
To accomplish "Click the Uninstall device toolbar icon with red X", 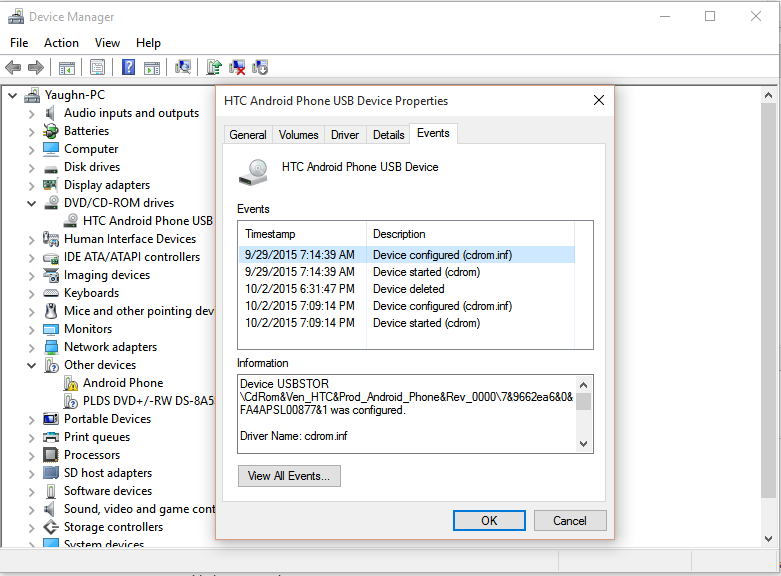I will (x=237, y=67).
